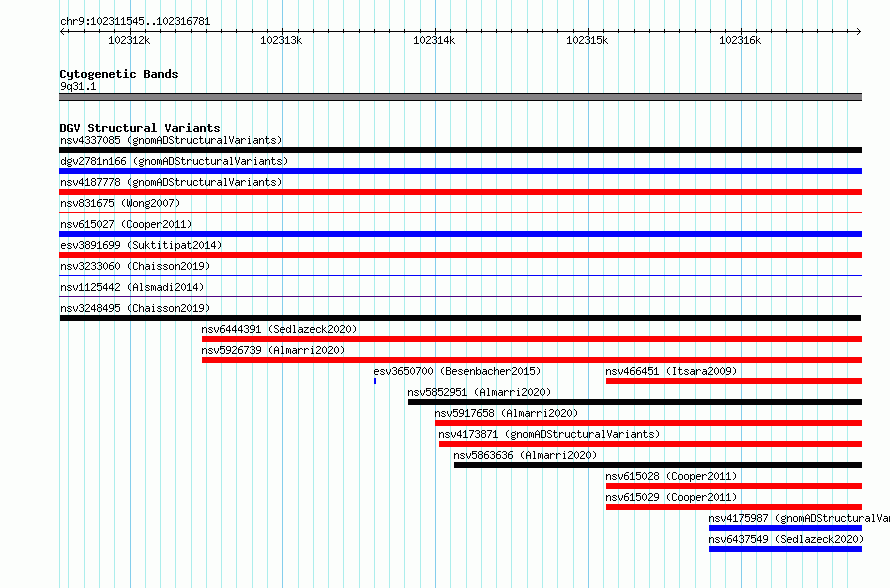This screenshot has width=890, height=588.
Task: Open nsv1125442 (Alsmadi2014) label
Action: click(x=132, y=287)
